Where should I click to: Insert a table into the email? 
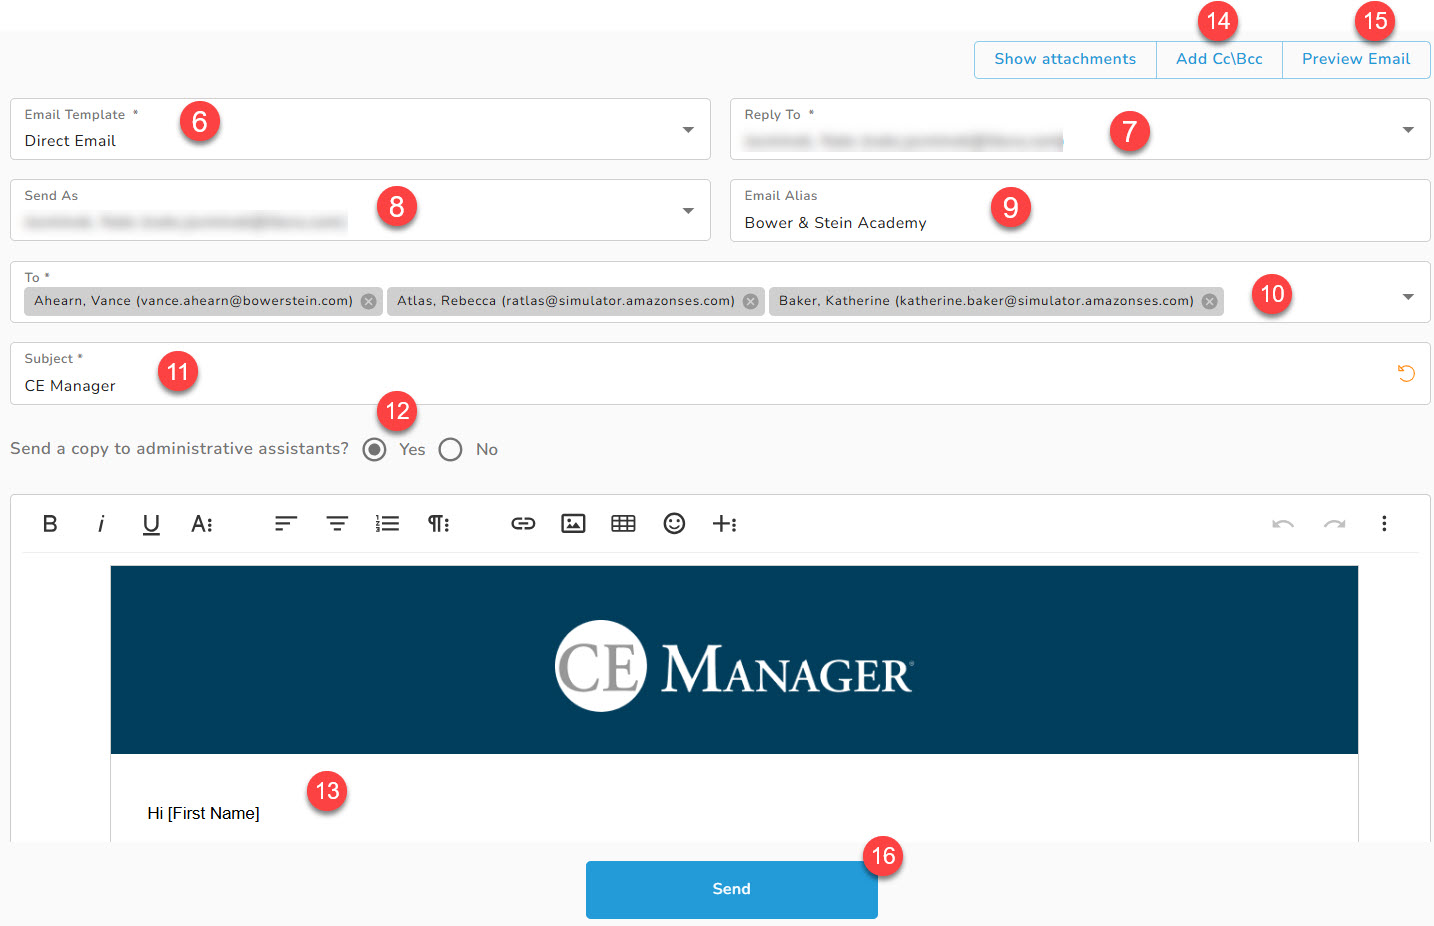pyautogui.click(x=623, y=523)
